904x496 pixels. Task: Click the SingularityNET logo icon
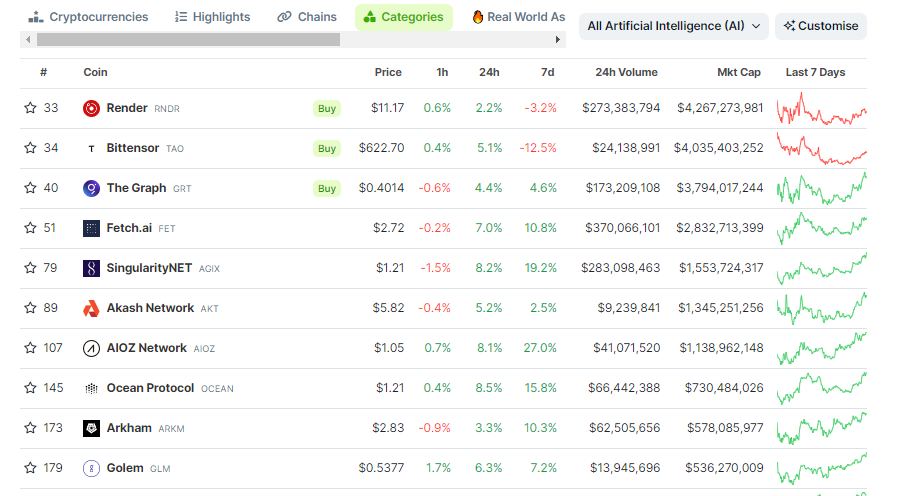tap(91, 268)
